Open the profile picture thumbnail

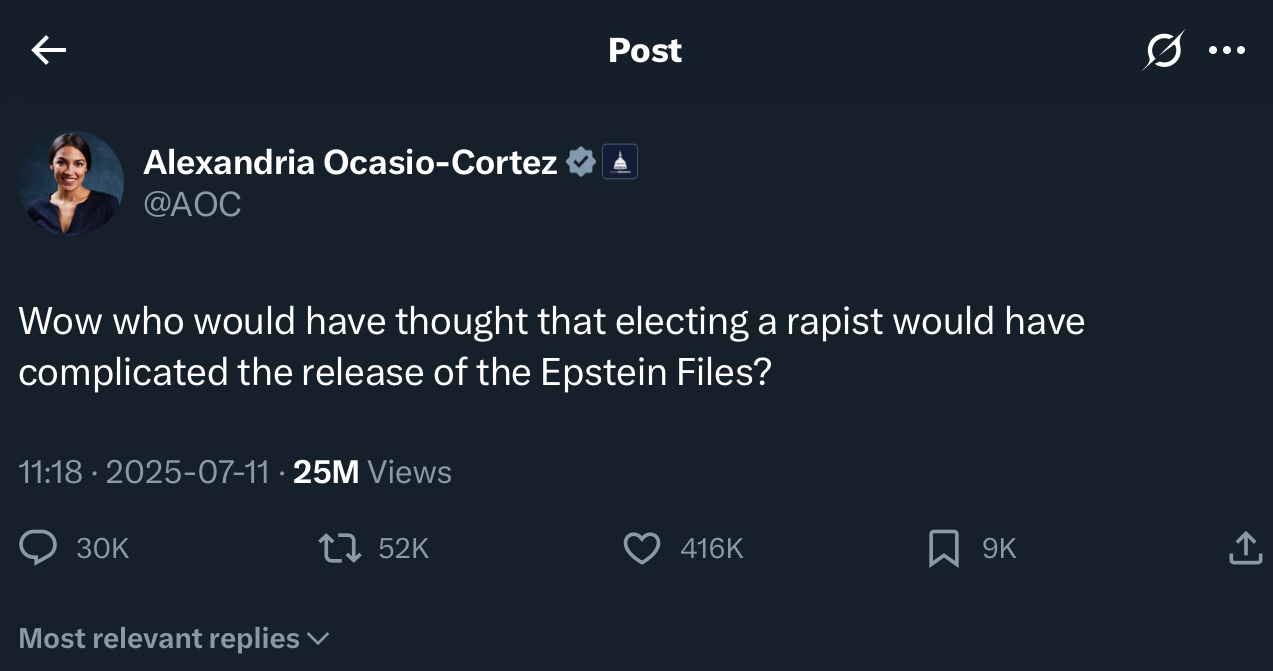tap(72, 183)
